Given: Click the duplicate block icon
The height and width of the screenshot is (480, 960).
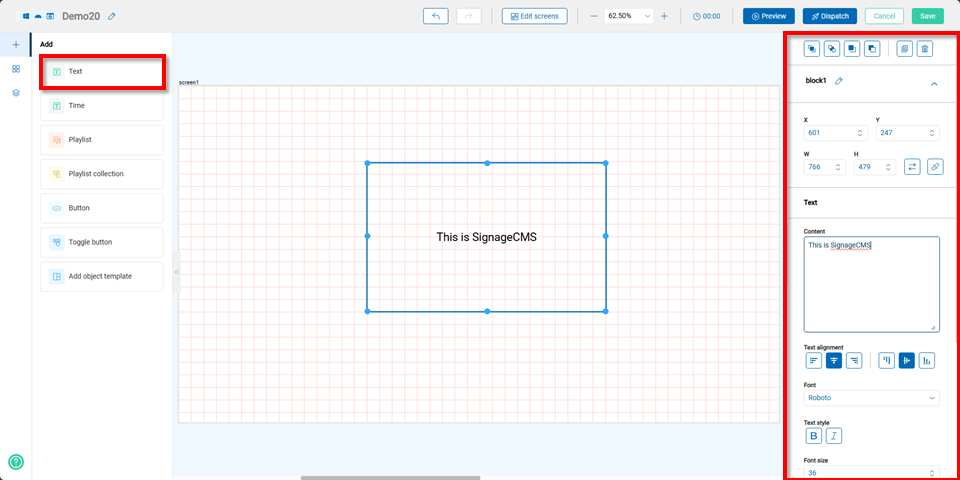Looking at the screenshot, I should click(x=904, y=48).
